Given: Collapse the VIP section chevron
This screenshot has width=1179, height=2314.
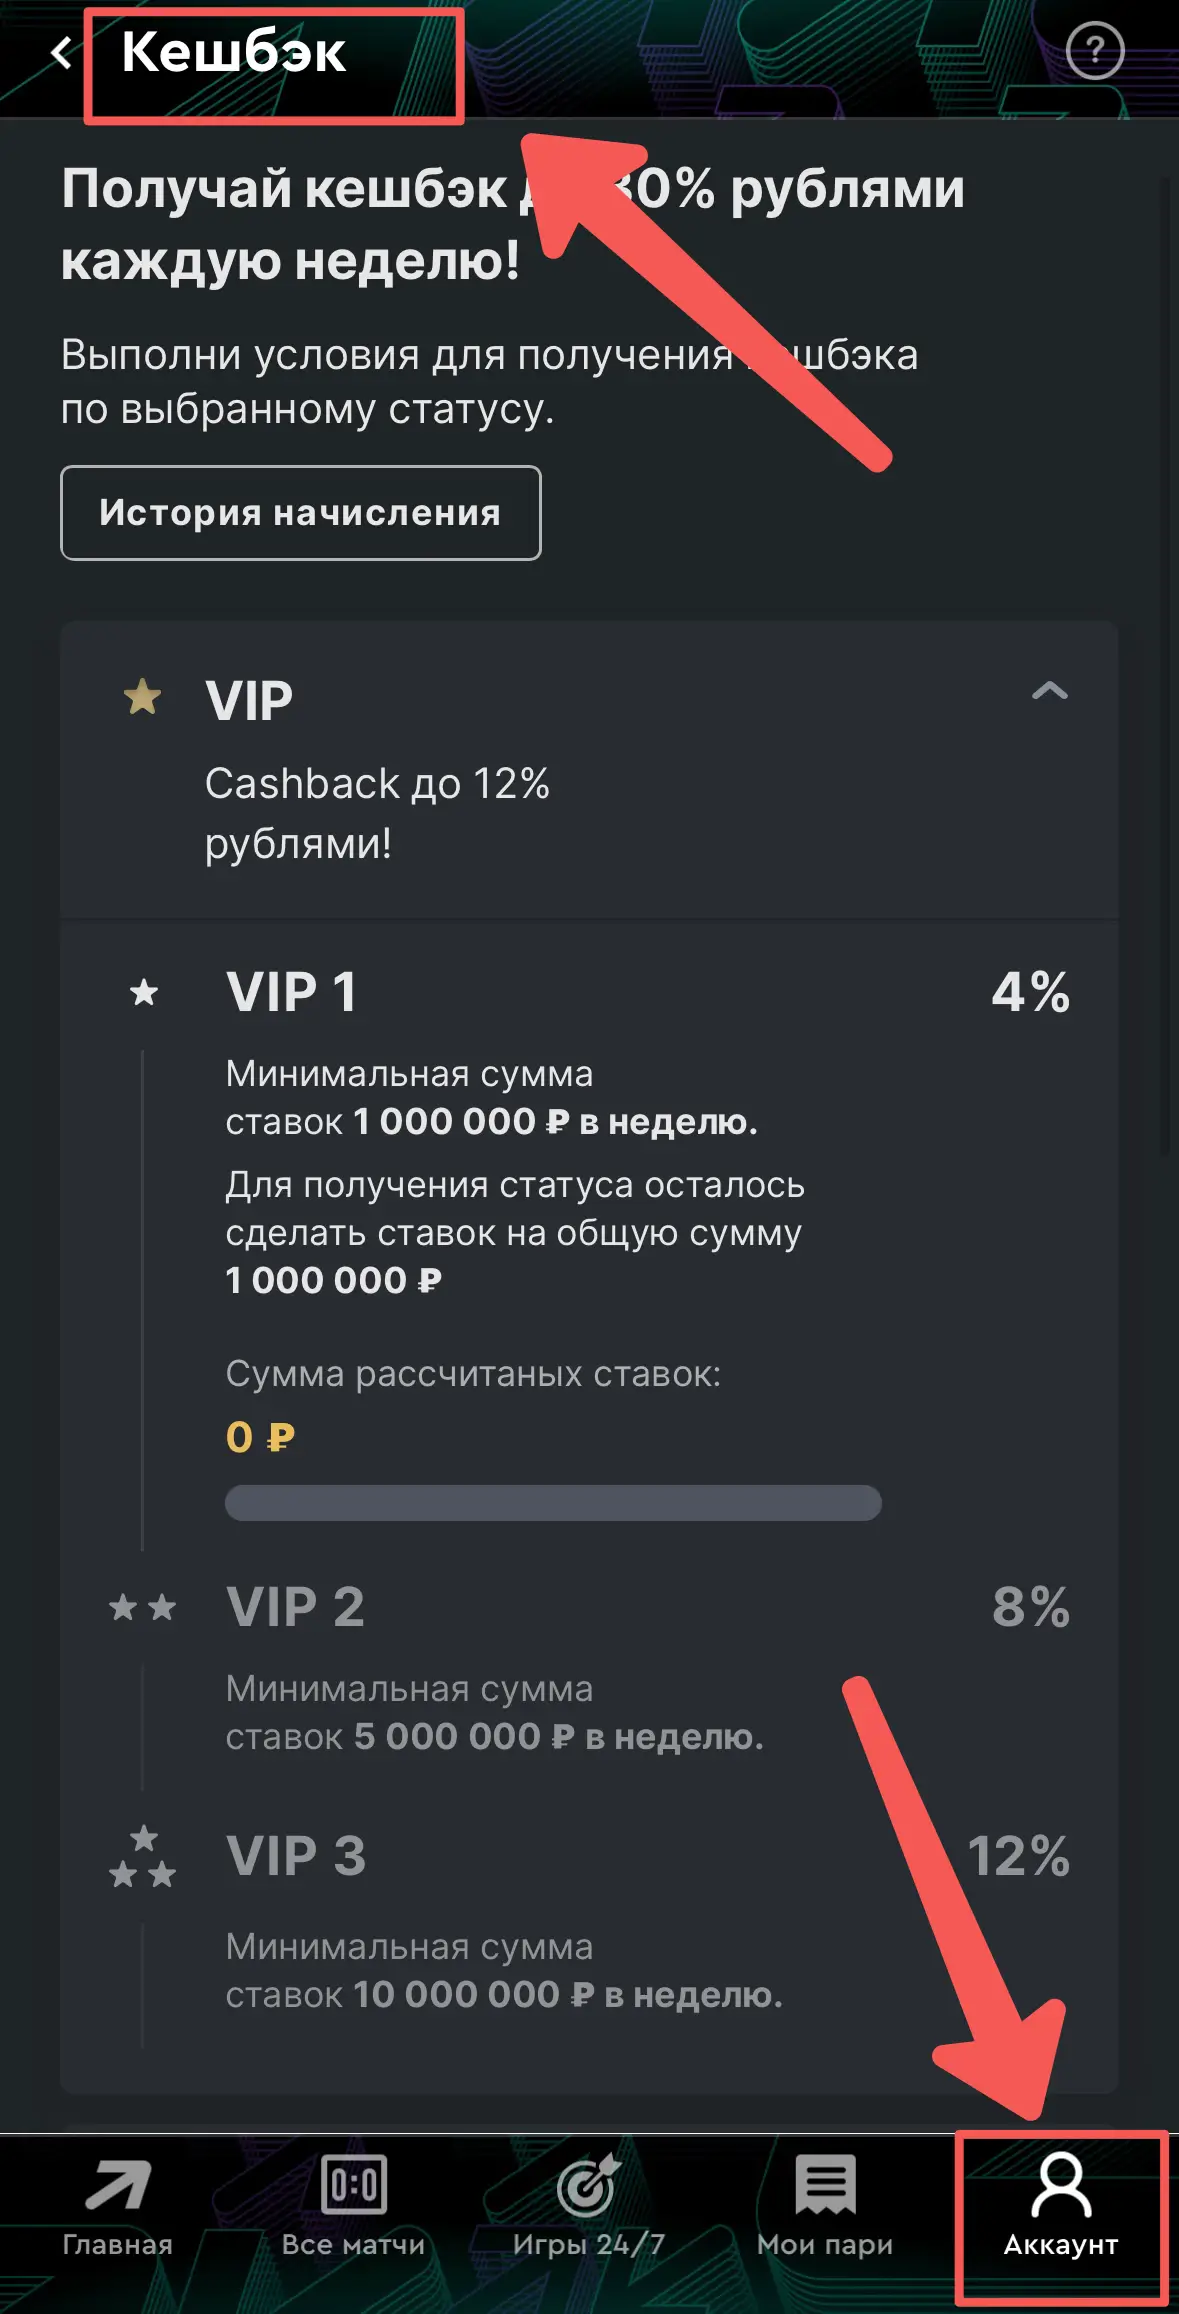Looking at the screenshot, I should [x=1049, y=689].
